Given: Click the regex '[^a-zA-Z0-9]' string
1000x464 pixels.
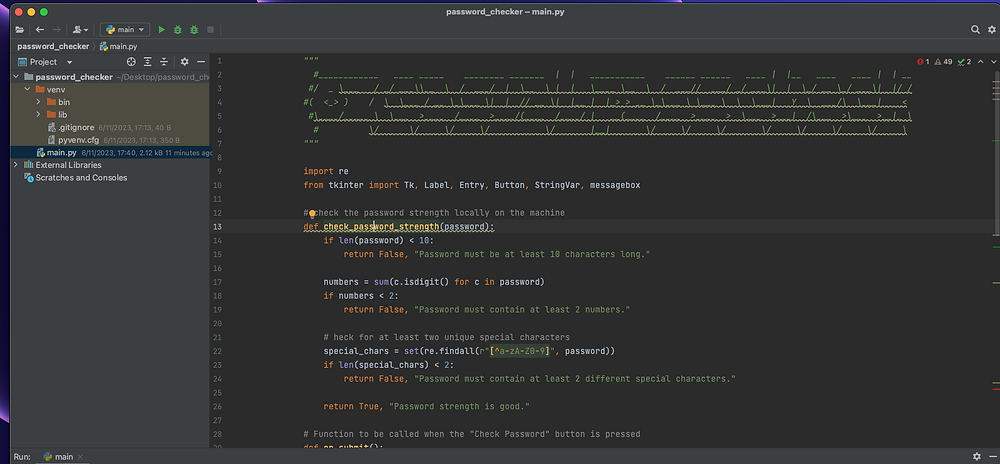Looking at the screenshot, I should 519,351.
